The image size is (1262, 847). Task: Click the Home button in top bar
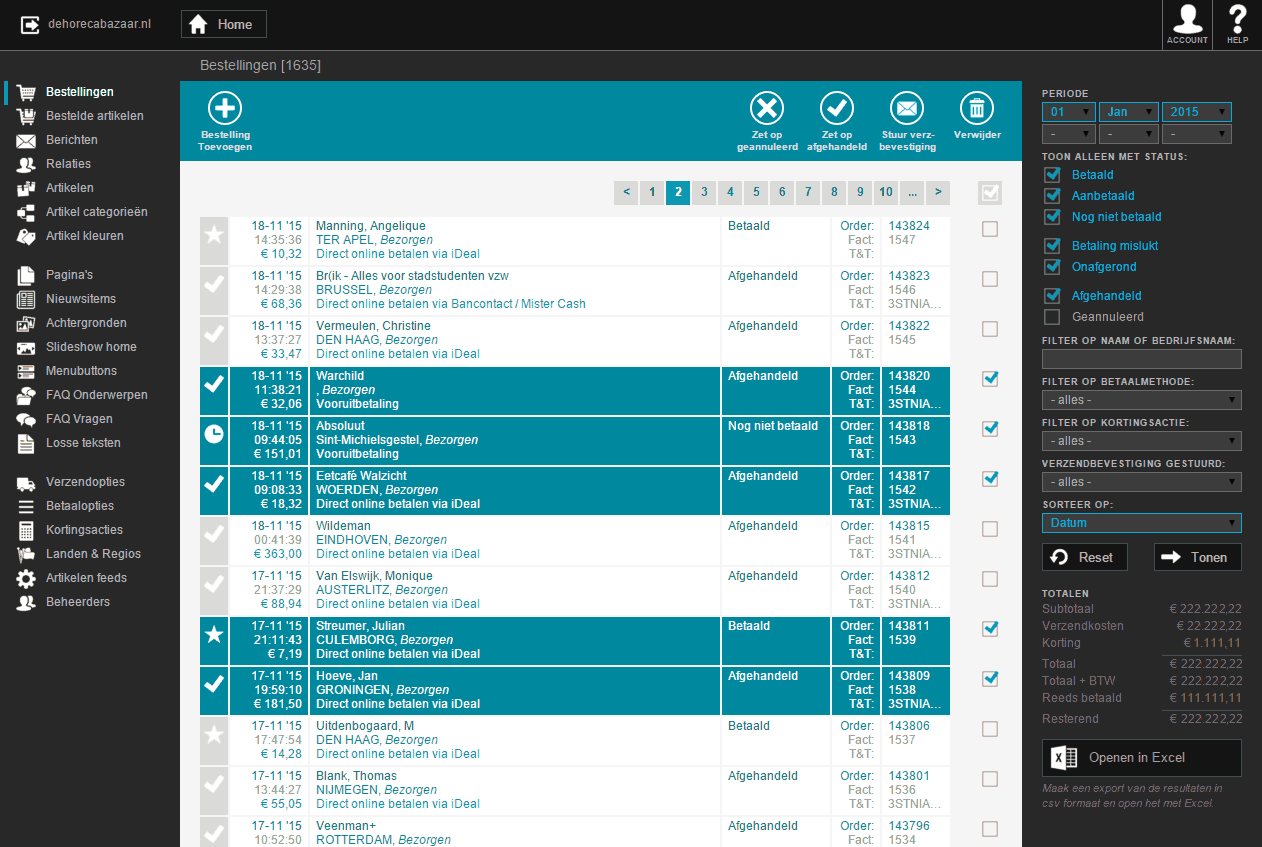pos(224,24)
